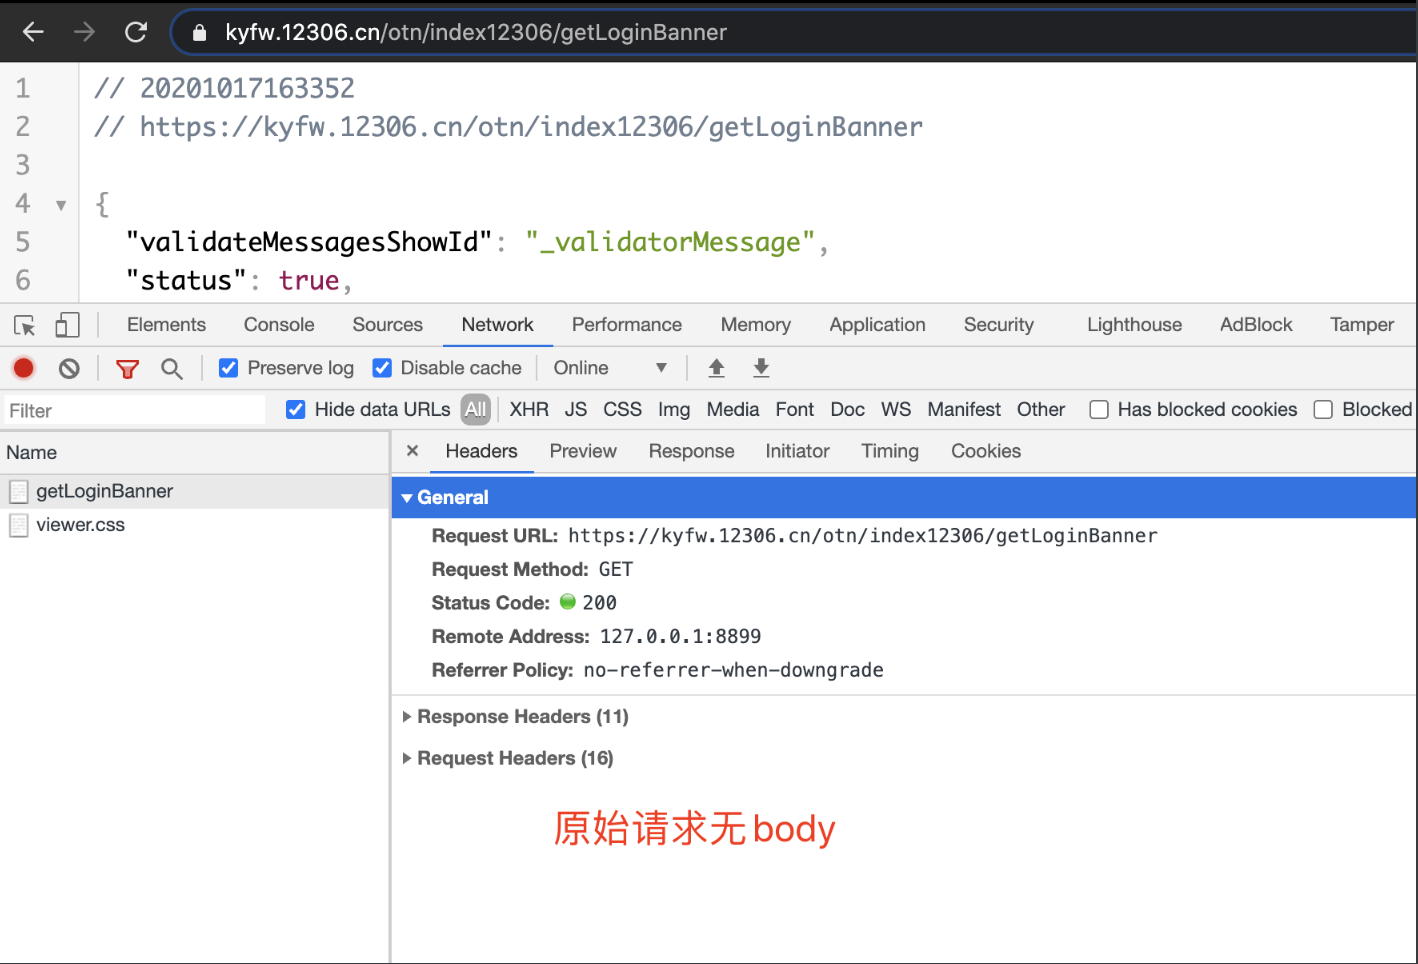The height and width of the screenshot is (964, 1418).
Task: Collapse the JSON object on line 4
Action: coord(61,205)
